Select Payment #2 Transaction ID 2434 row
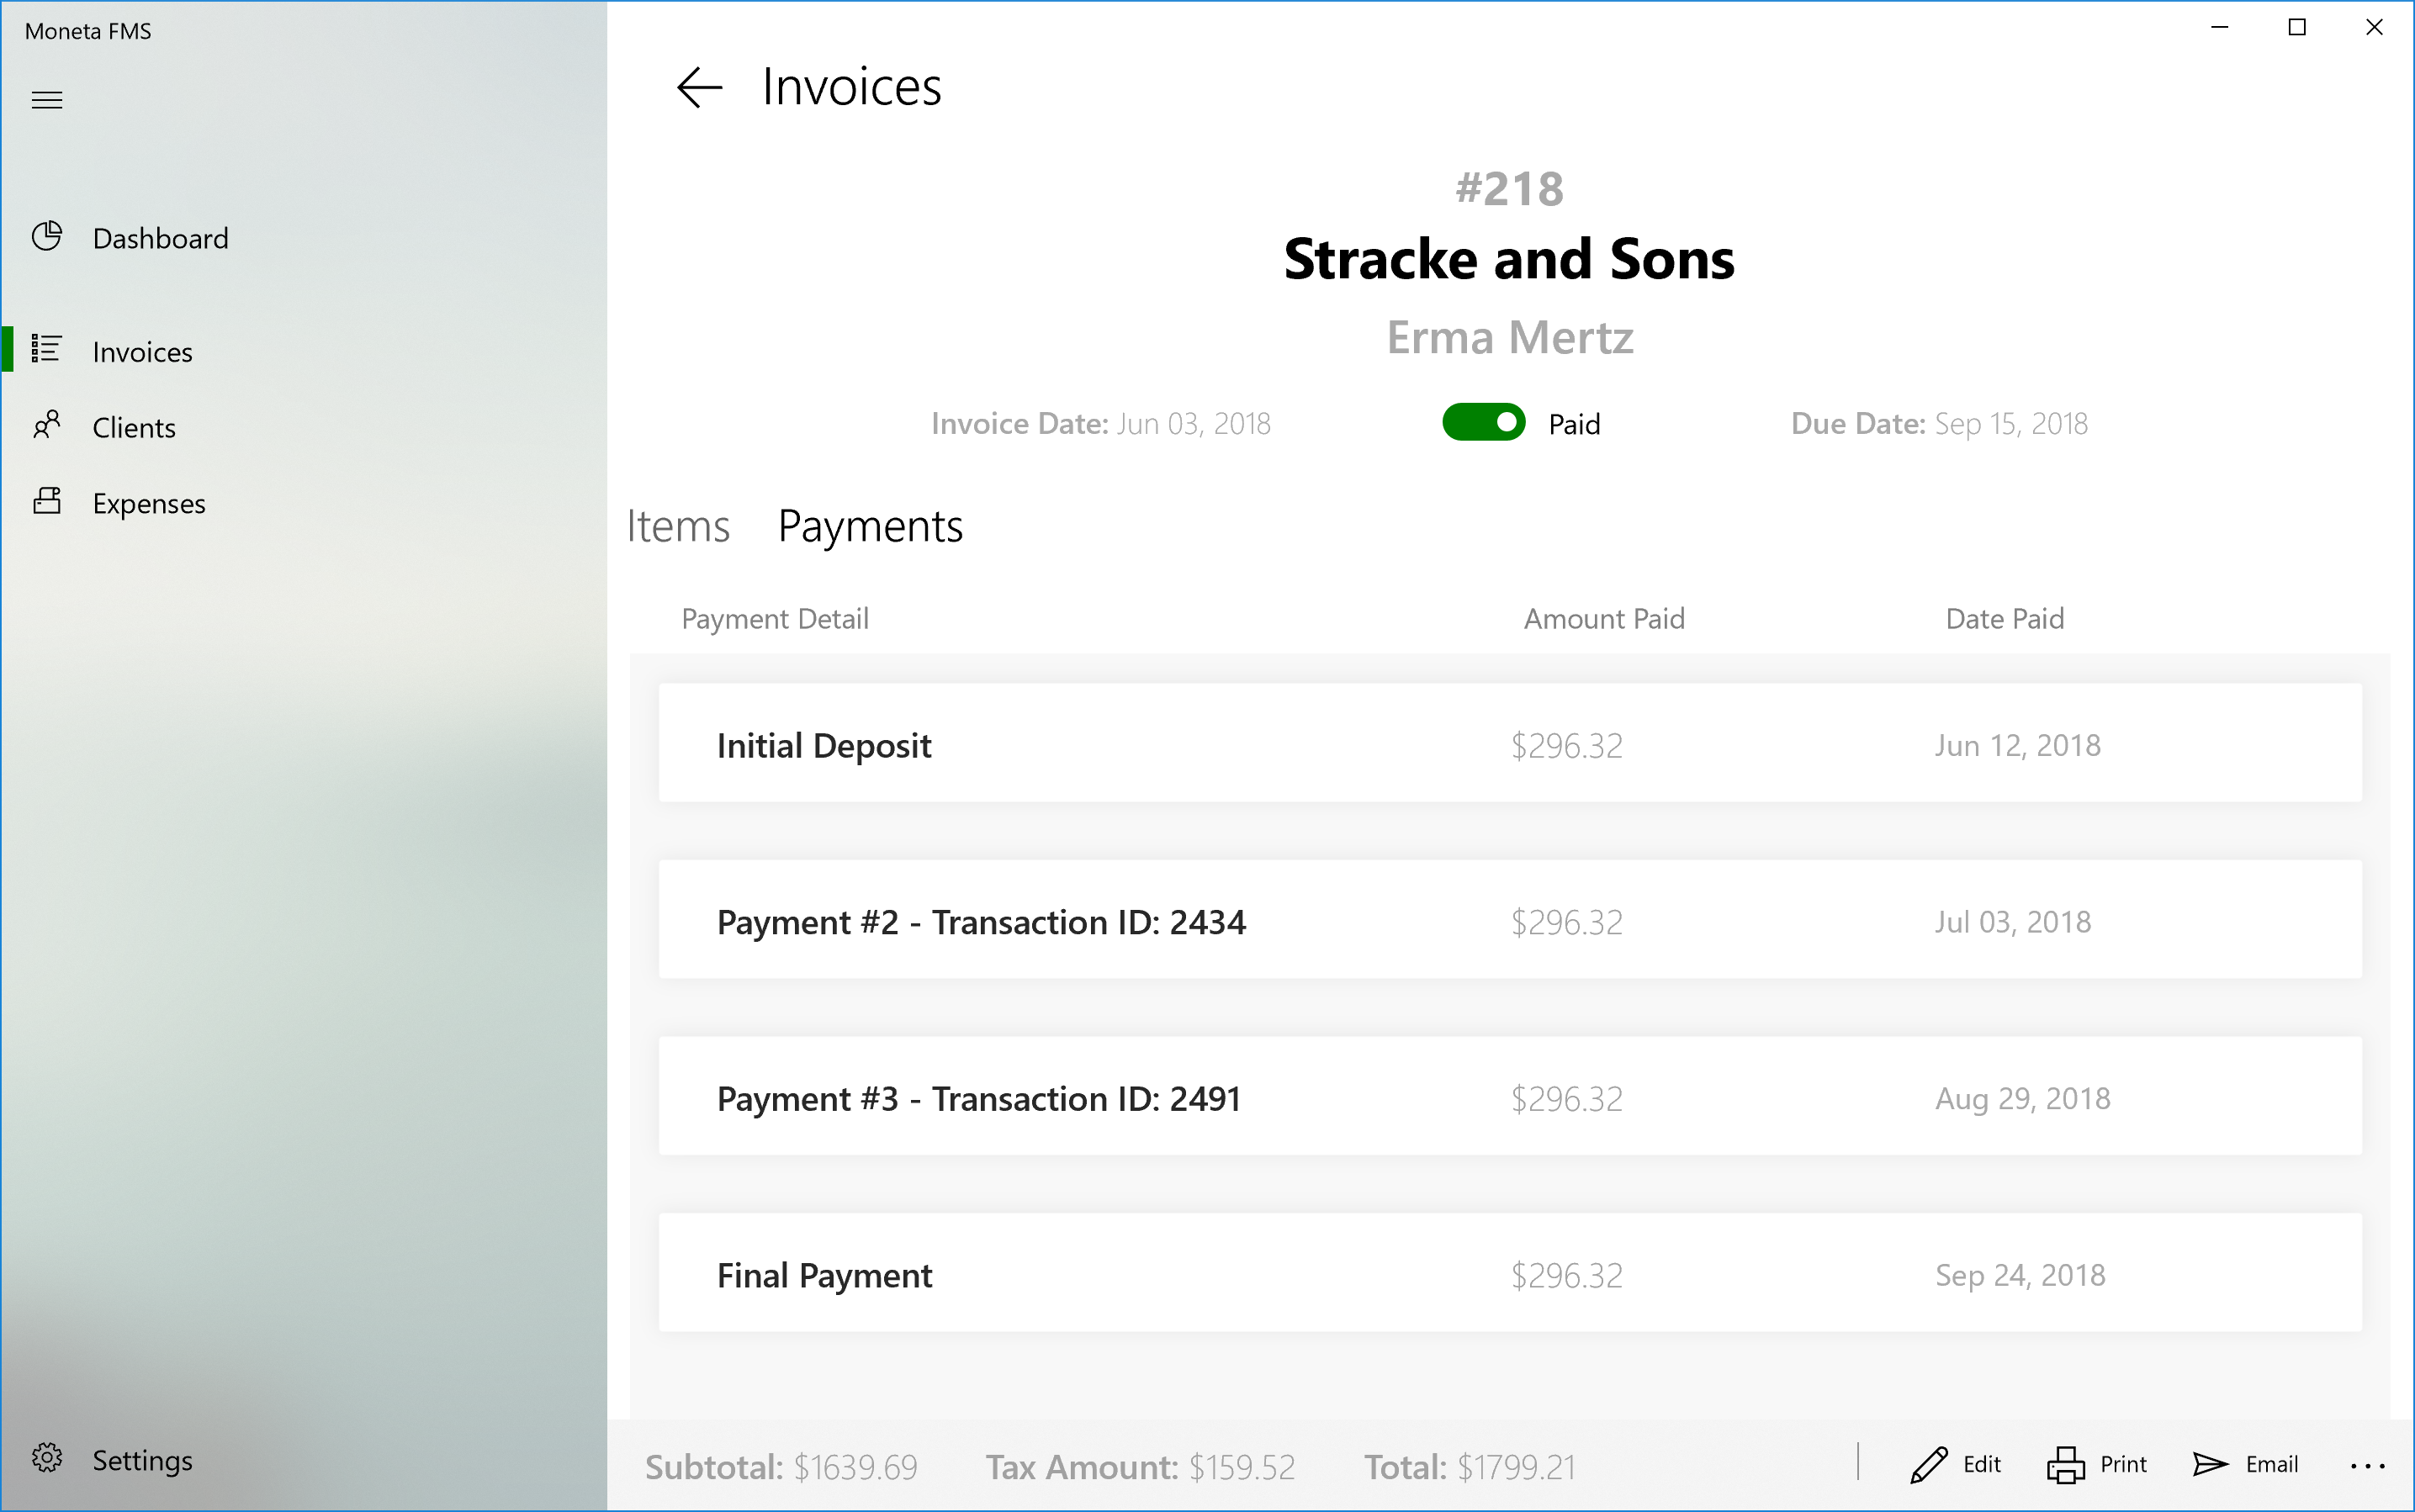Screen dimensions: 2415x1512 (x=1510, y=920)
